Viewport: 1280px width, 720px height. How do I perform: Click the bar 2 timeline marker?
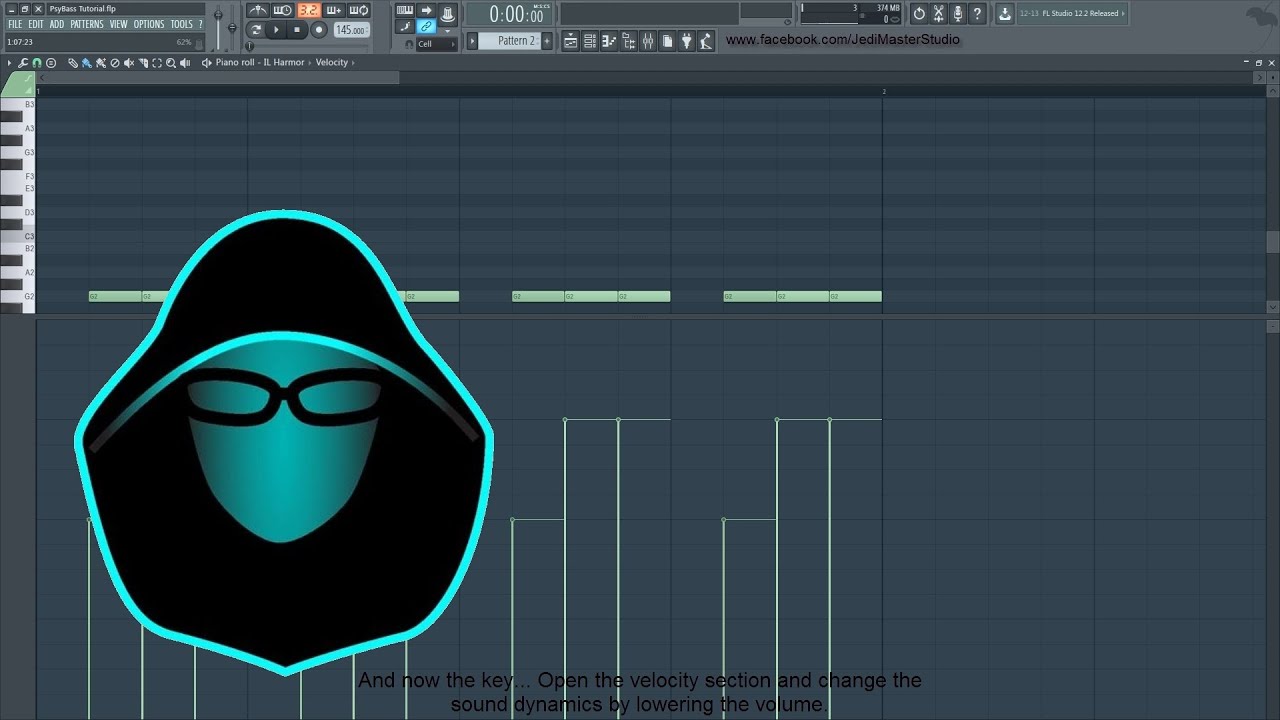(x=884, y=92)
